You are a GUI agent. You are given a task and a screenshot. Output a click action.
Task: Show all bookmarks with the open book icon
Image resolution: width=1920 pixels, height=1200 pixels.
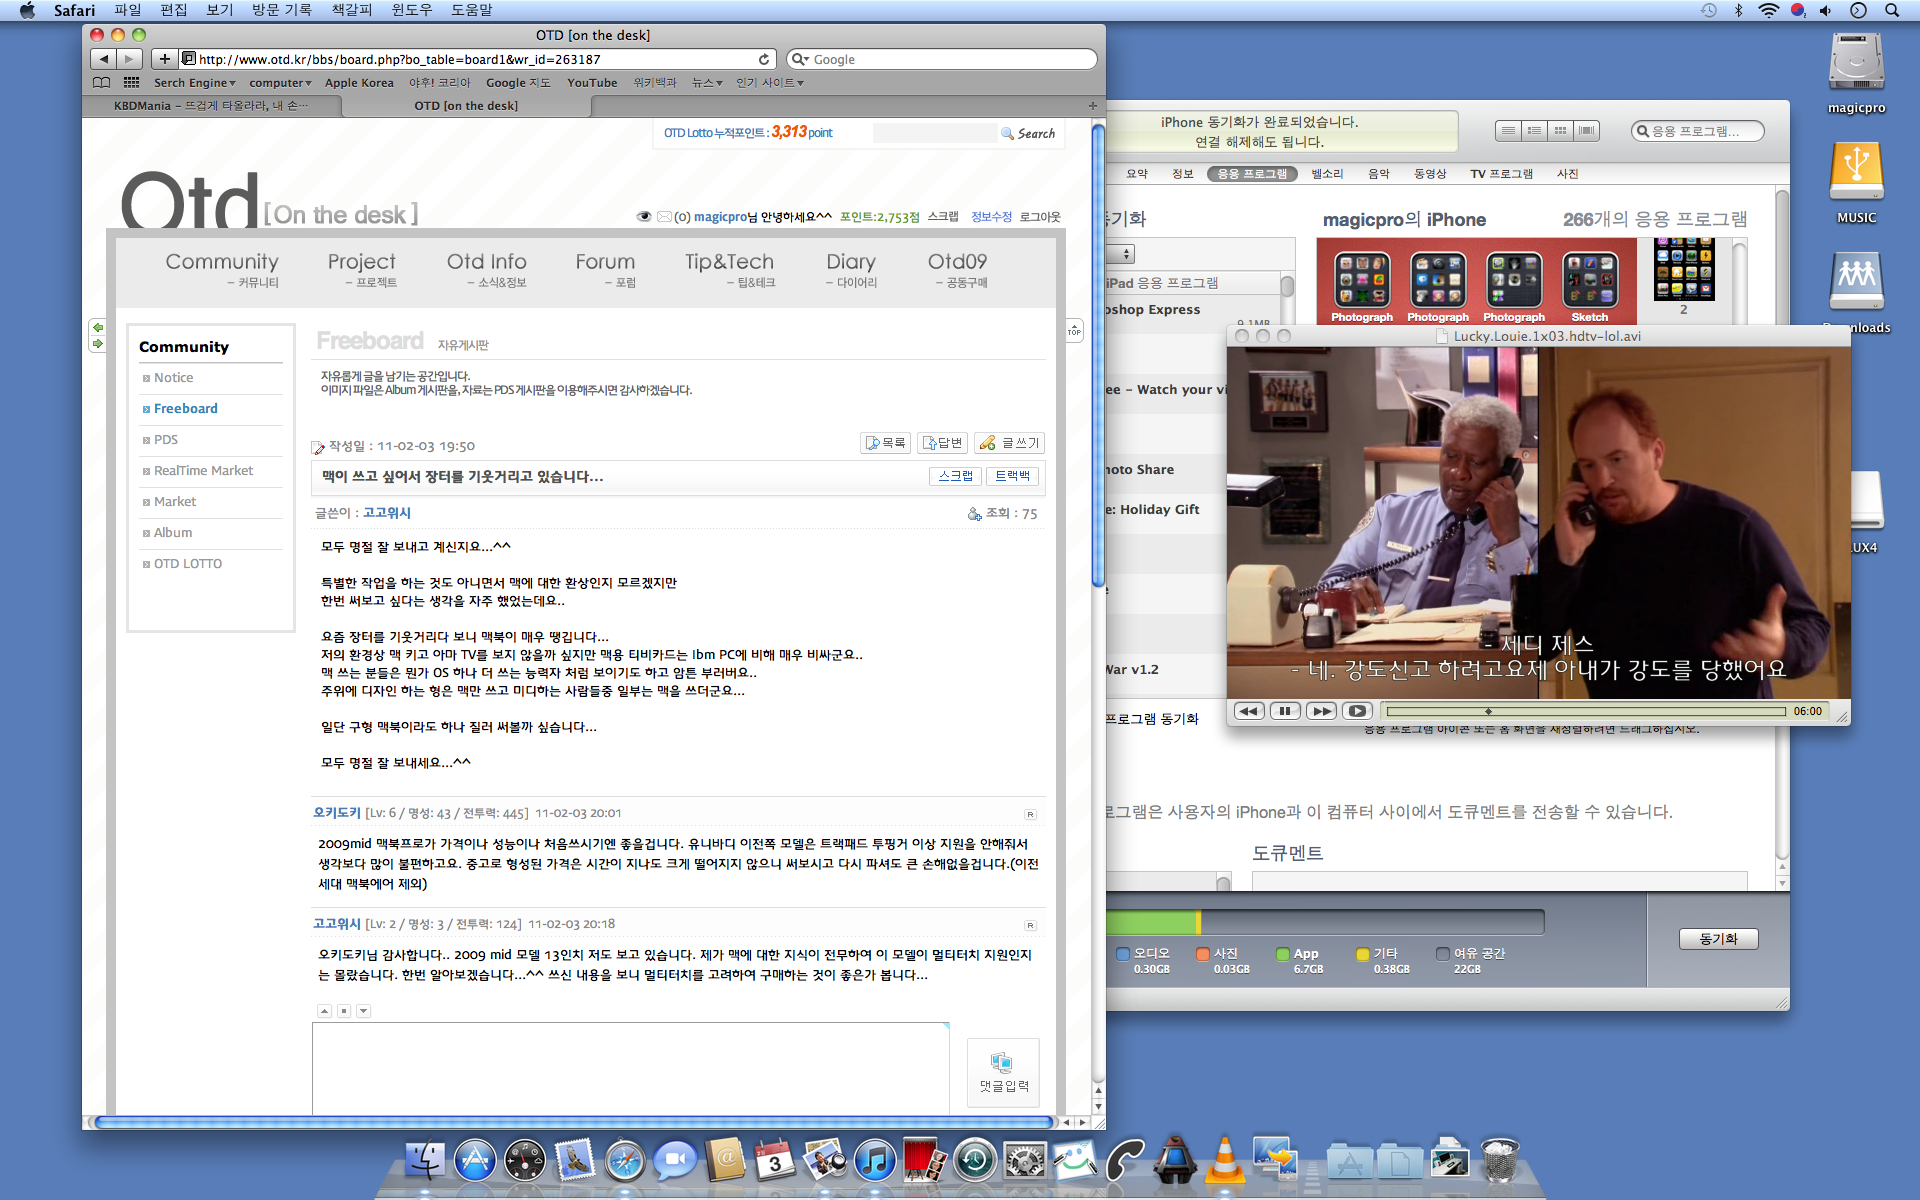(102, 83)
